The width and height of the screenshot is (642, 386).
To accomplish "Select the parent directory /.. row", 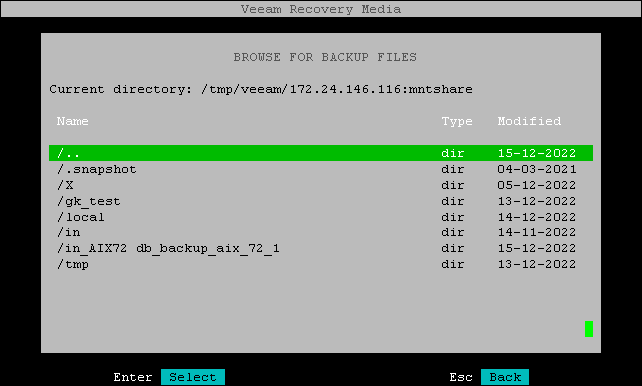I will coord(321,153).
